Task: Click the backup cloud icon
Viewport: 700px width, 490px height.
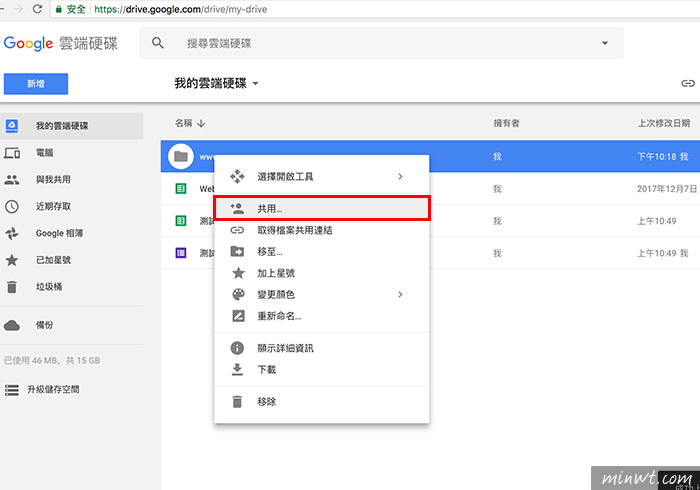Action: [x=12, y=325]
